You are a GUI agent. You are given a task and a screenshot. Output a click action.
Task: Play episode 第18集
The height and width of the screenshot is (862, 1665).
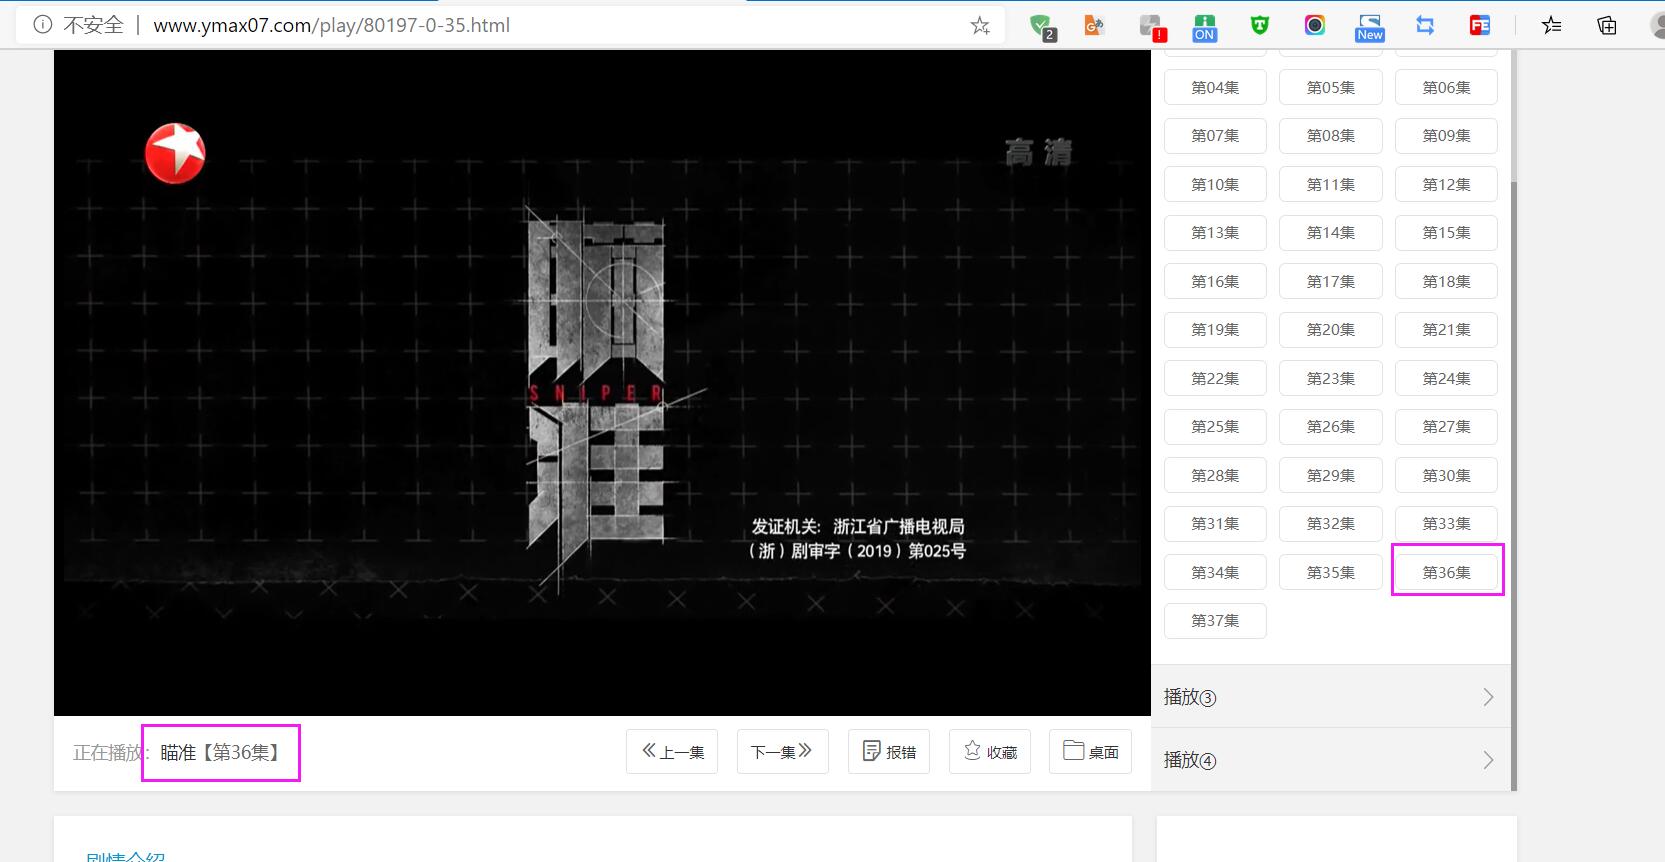tap(1447, 281)
